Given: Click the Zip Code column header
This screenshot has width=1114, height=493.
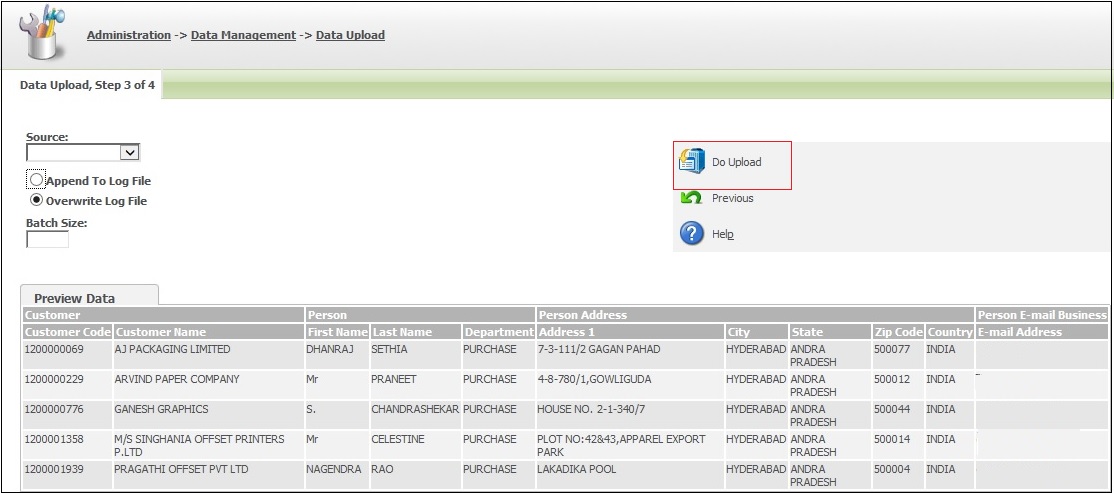Looking at the screenshot, I should pyautogui.click(x=897, y=332).
